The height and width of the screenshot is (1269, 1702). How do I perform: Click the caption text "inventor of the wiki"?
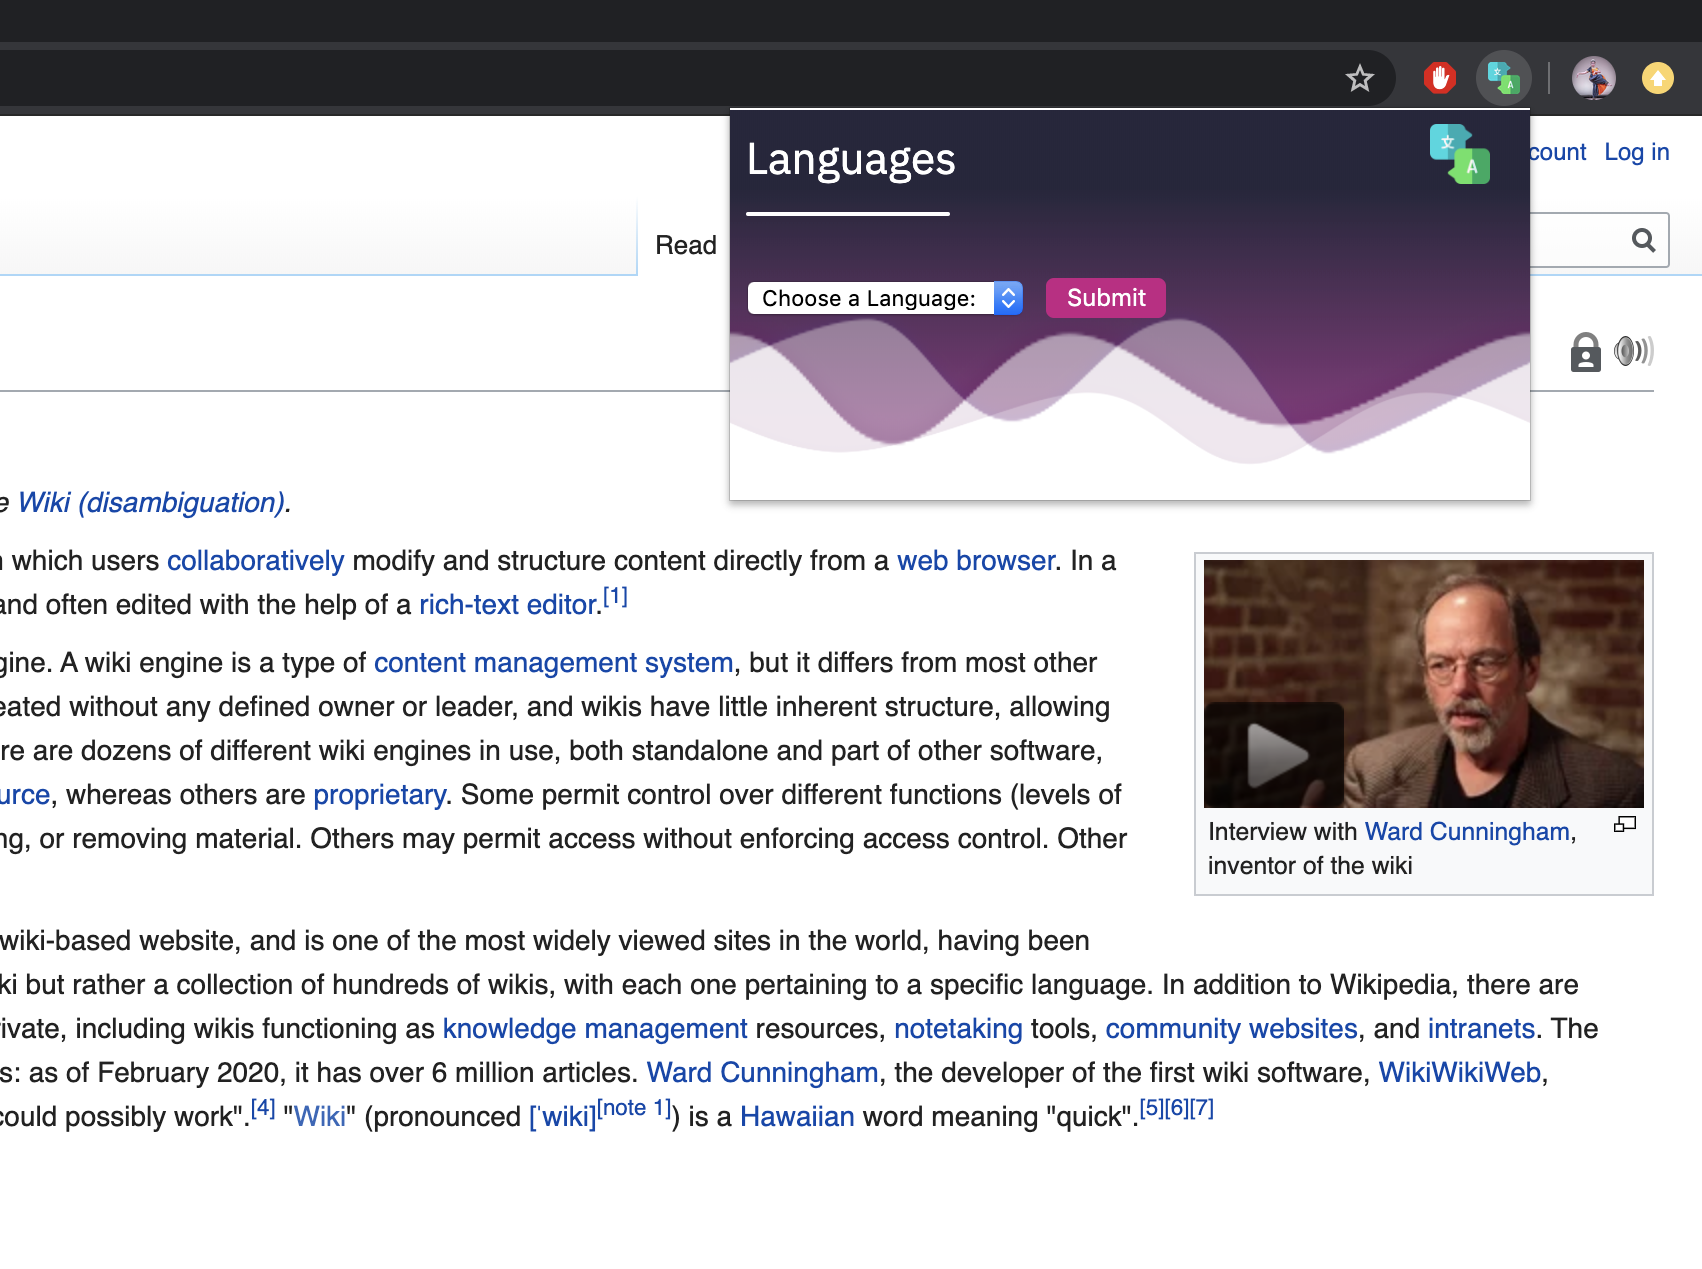click(1310, 866)
